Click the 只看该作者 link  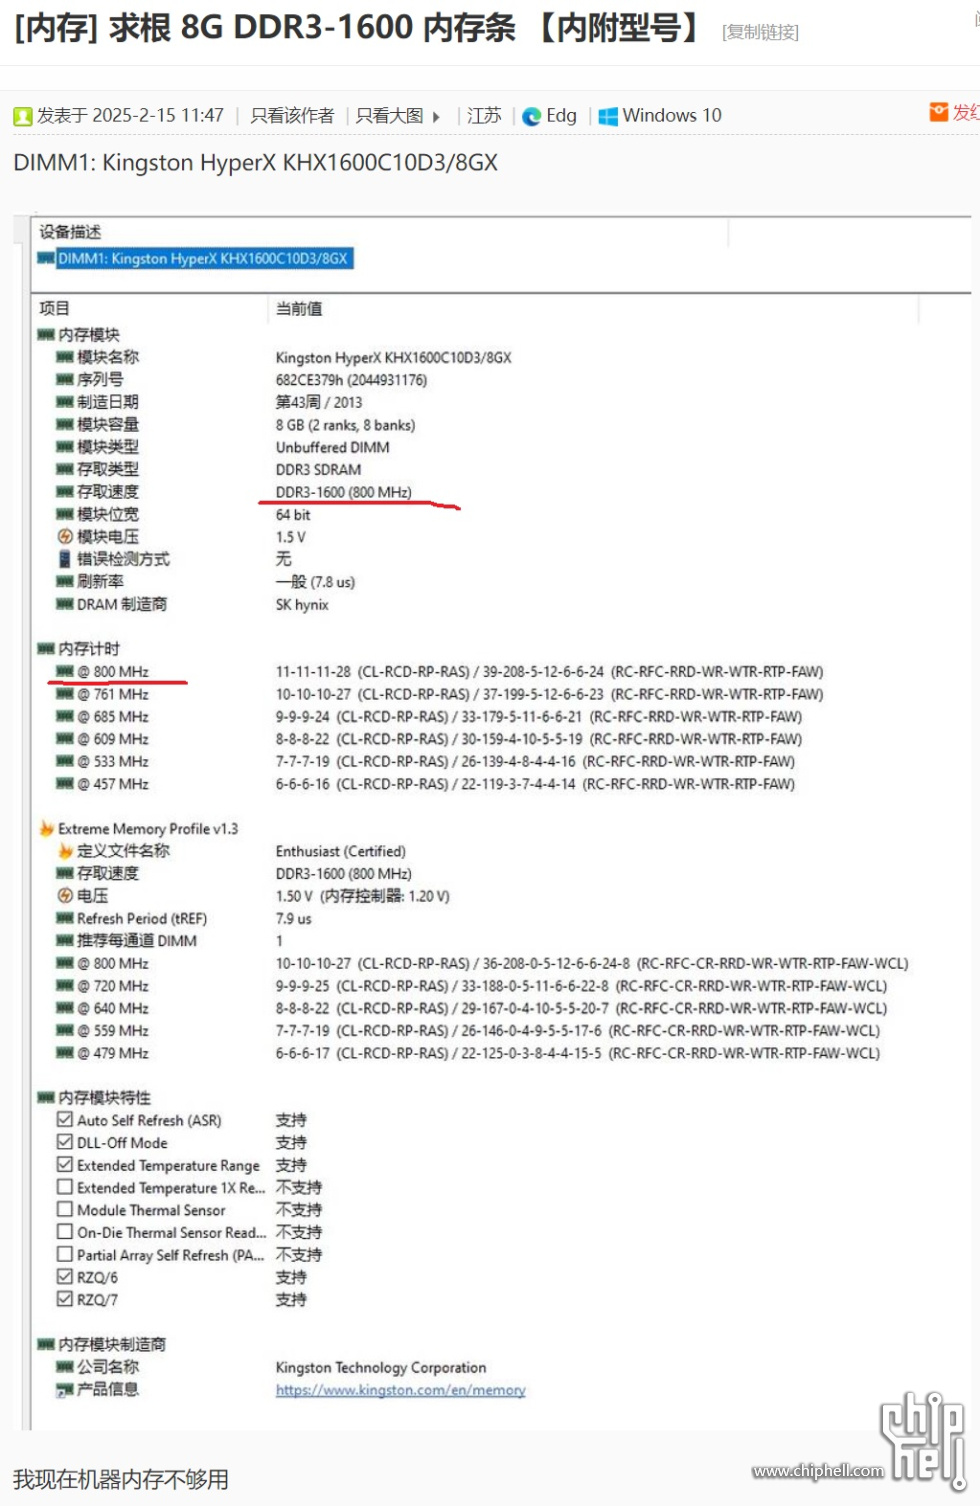(x=292, y=116)
